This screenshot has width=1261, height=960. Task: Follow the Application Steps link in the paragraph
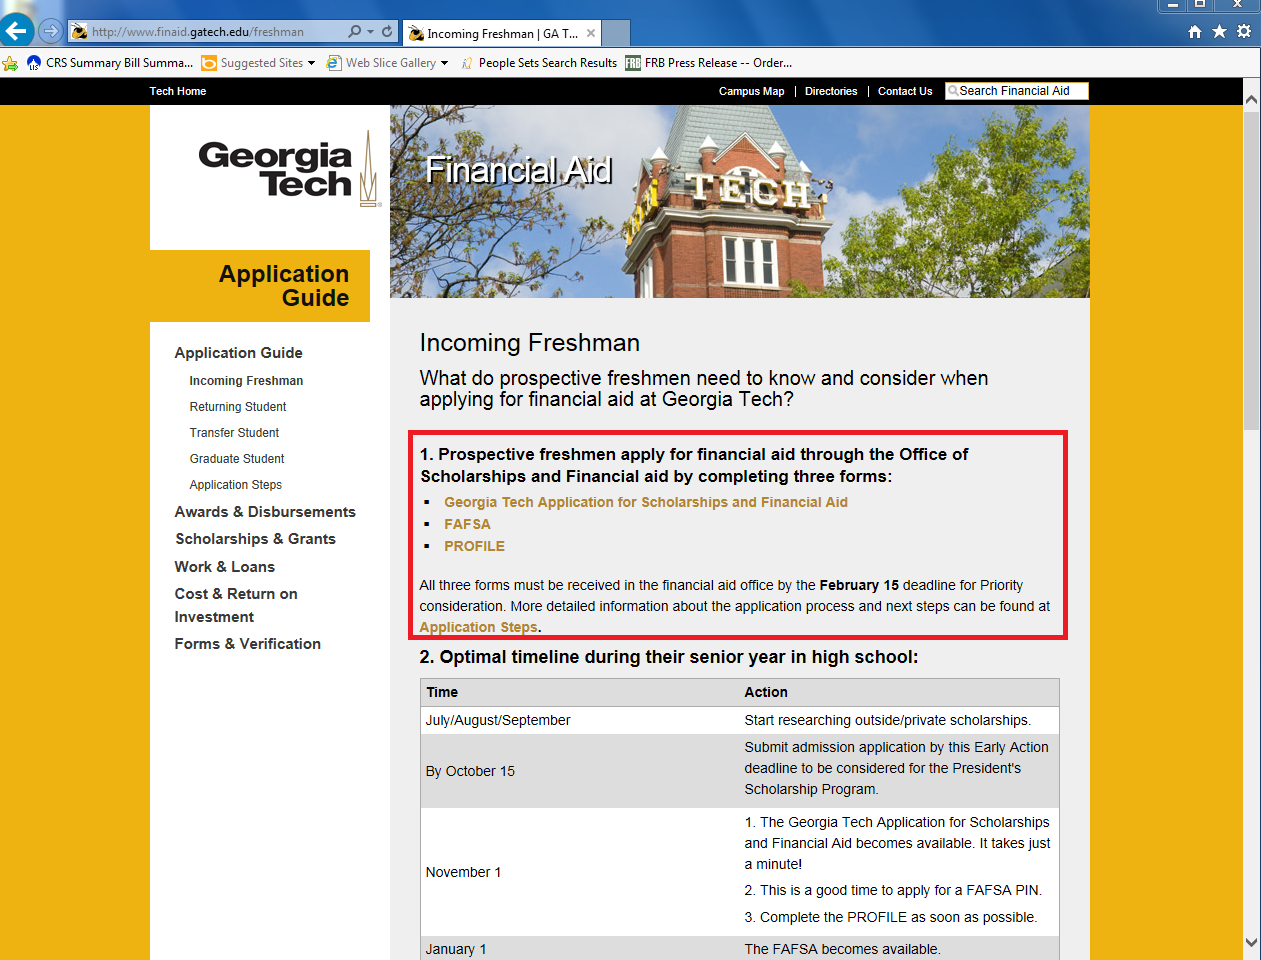point(479,627)
